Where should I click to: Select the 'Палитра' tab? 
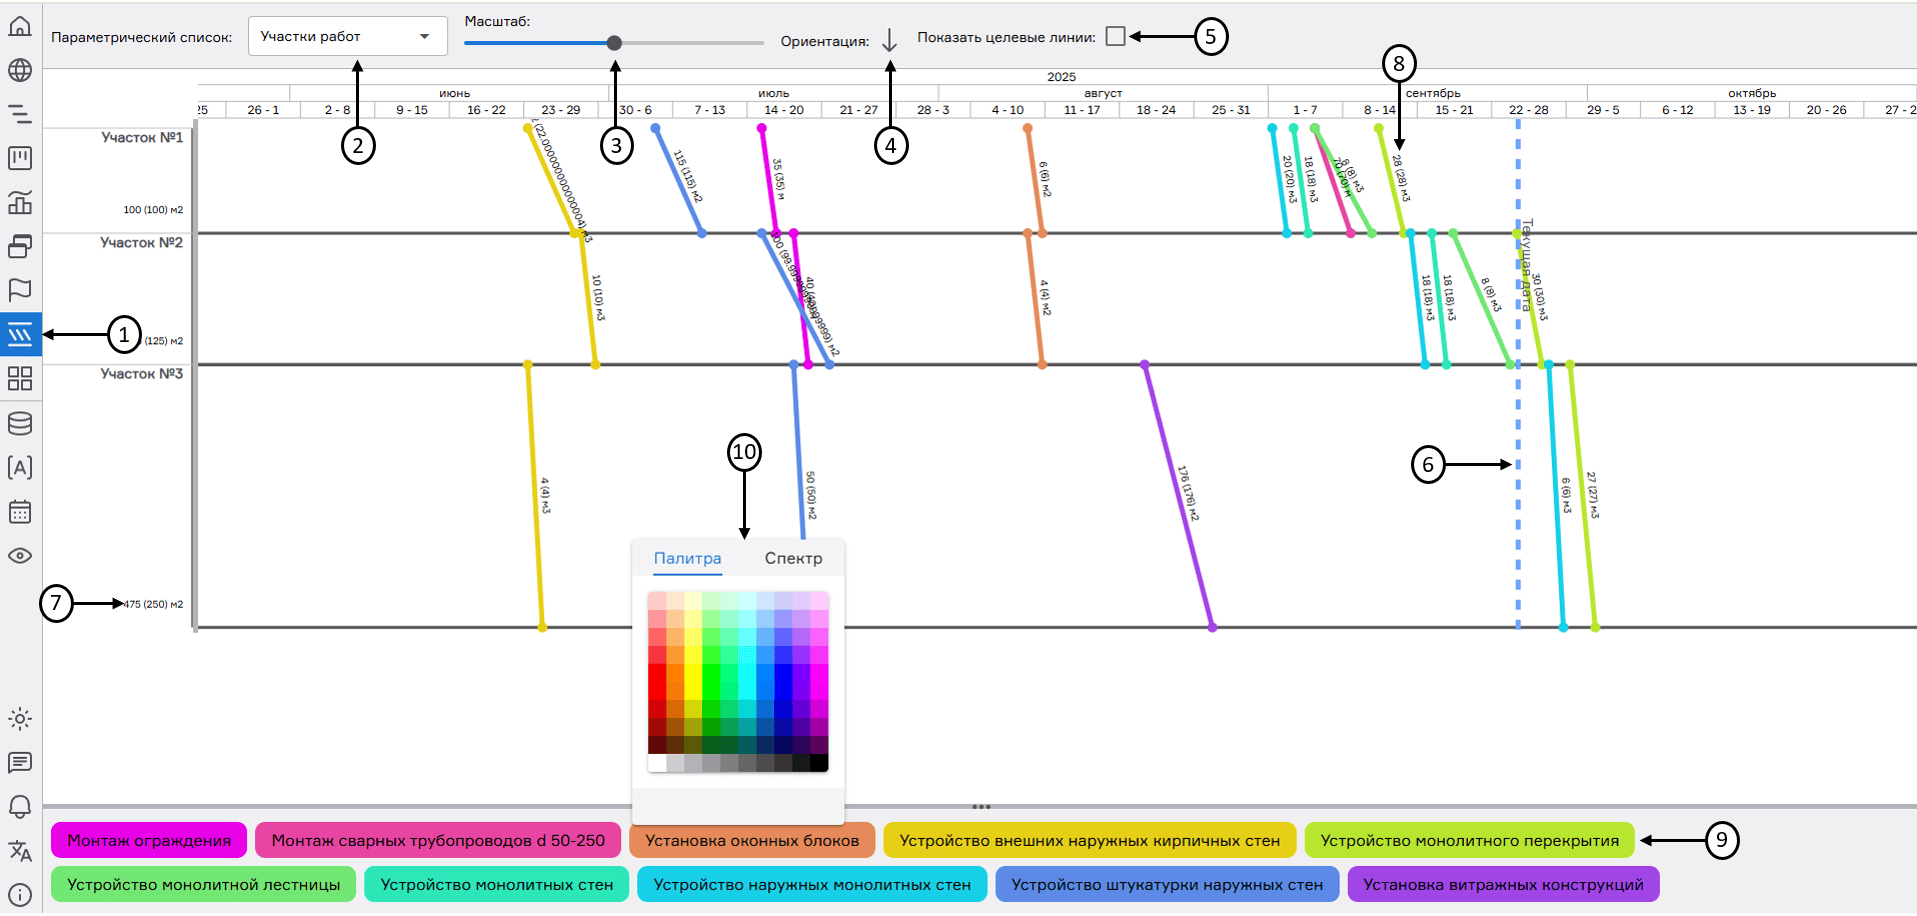[687, 558]
